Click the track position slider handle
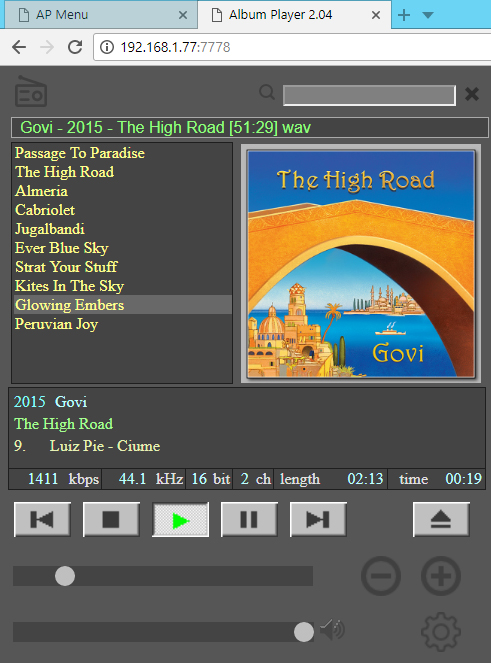This screenshot has height=663, width=491. coord(65,576)
